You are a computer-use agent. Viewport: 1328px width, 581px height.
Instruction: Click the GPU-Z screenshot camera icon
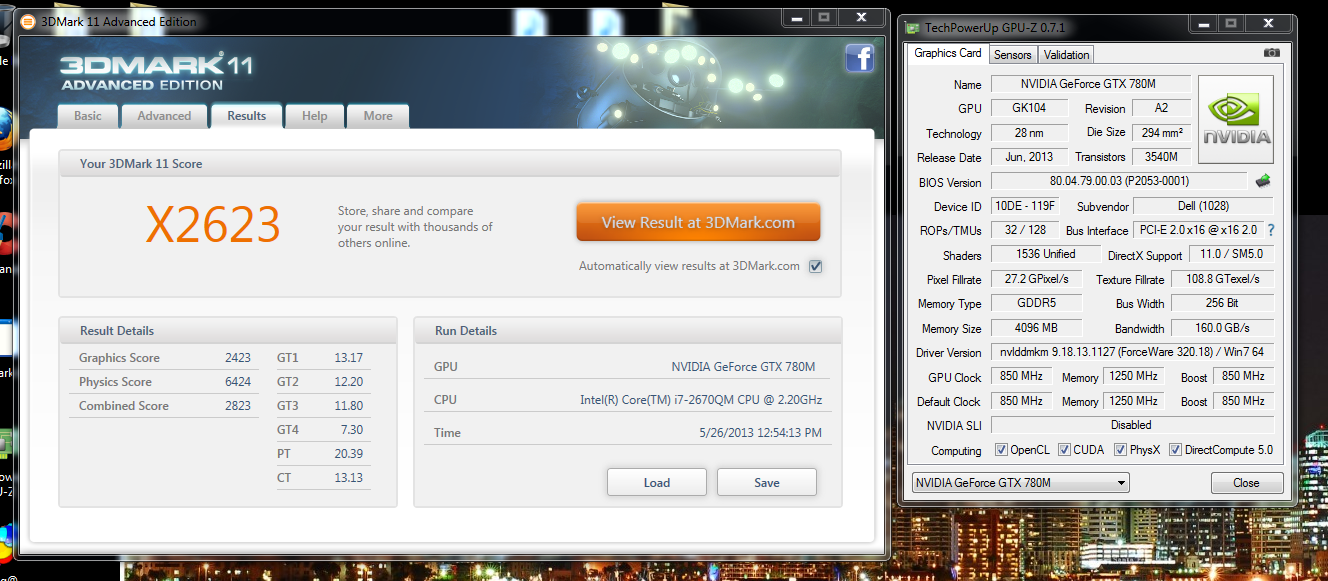point(1271,53)
